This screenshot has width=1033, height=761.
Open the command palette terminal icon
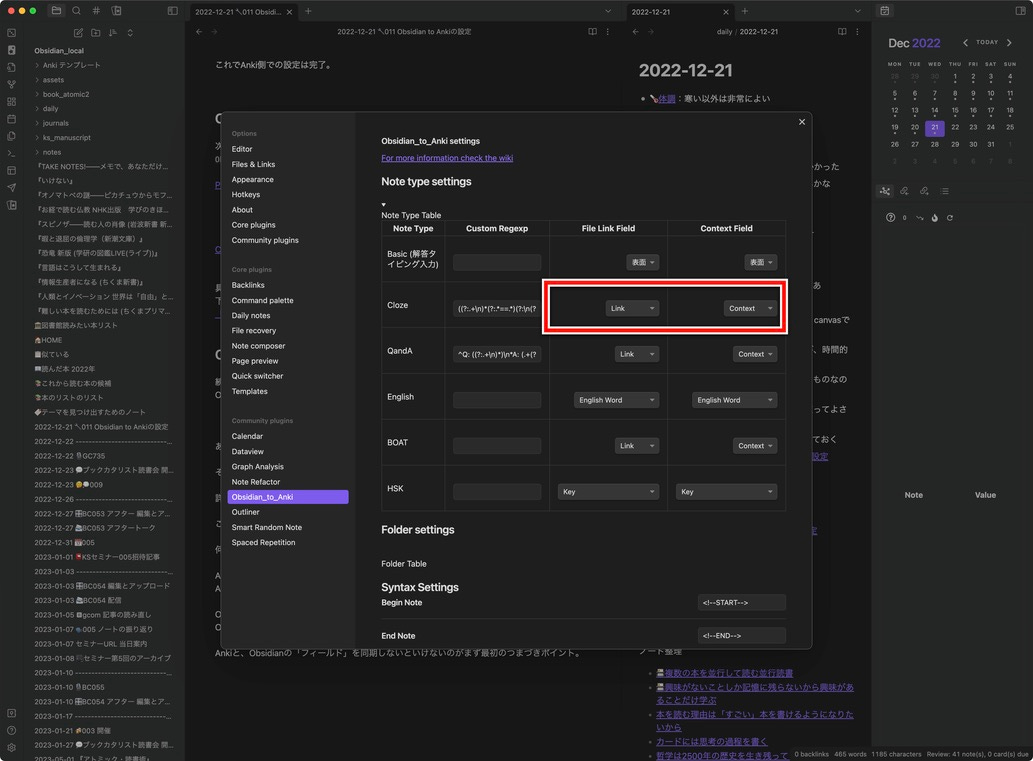[11, 153]
